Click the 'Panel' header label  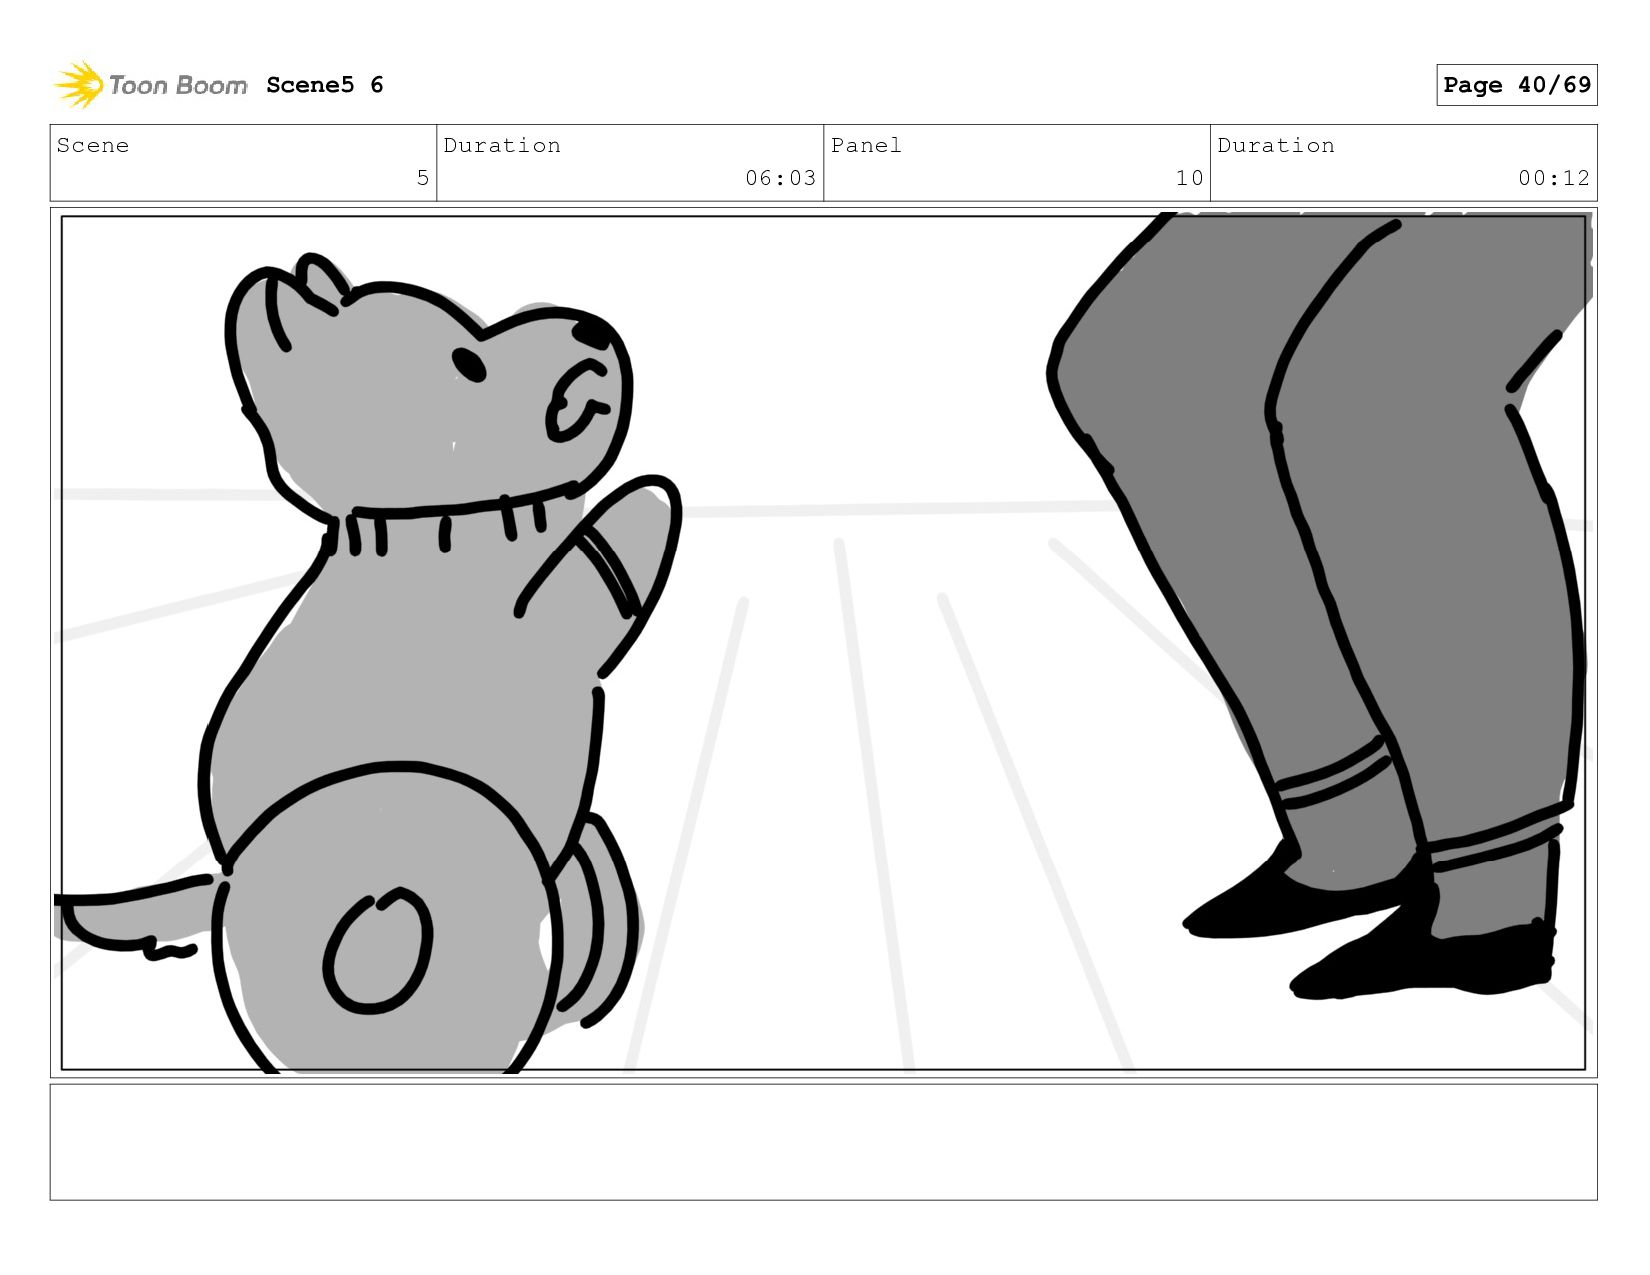[866, 145]
